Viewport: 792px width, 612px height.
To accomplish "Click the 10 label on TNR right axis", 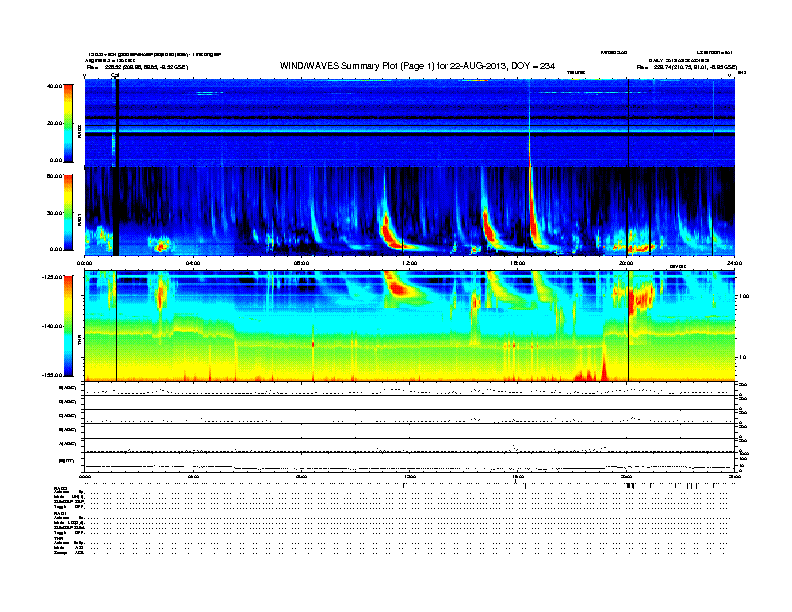I will click(x=742, y=357).
